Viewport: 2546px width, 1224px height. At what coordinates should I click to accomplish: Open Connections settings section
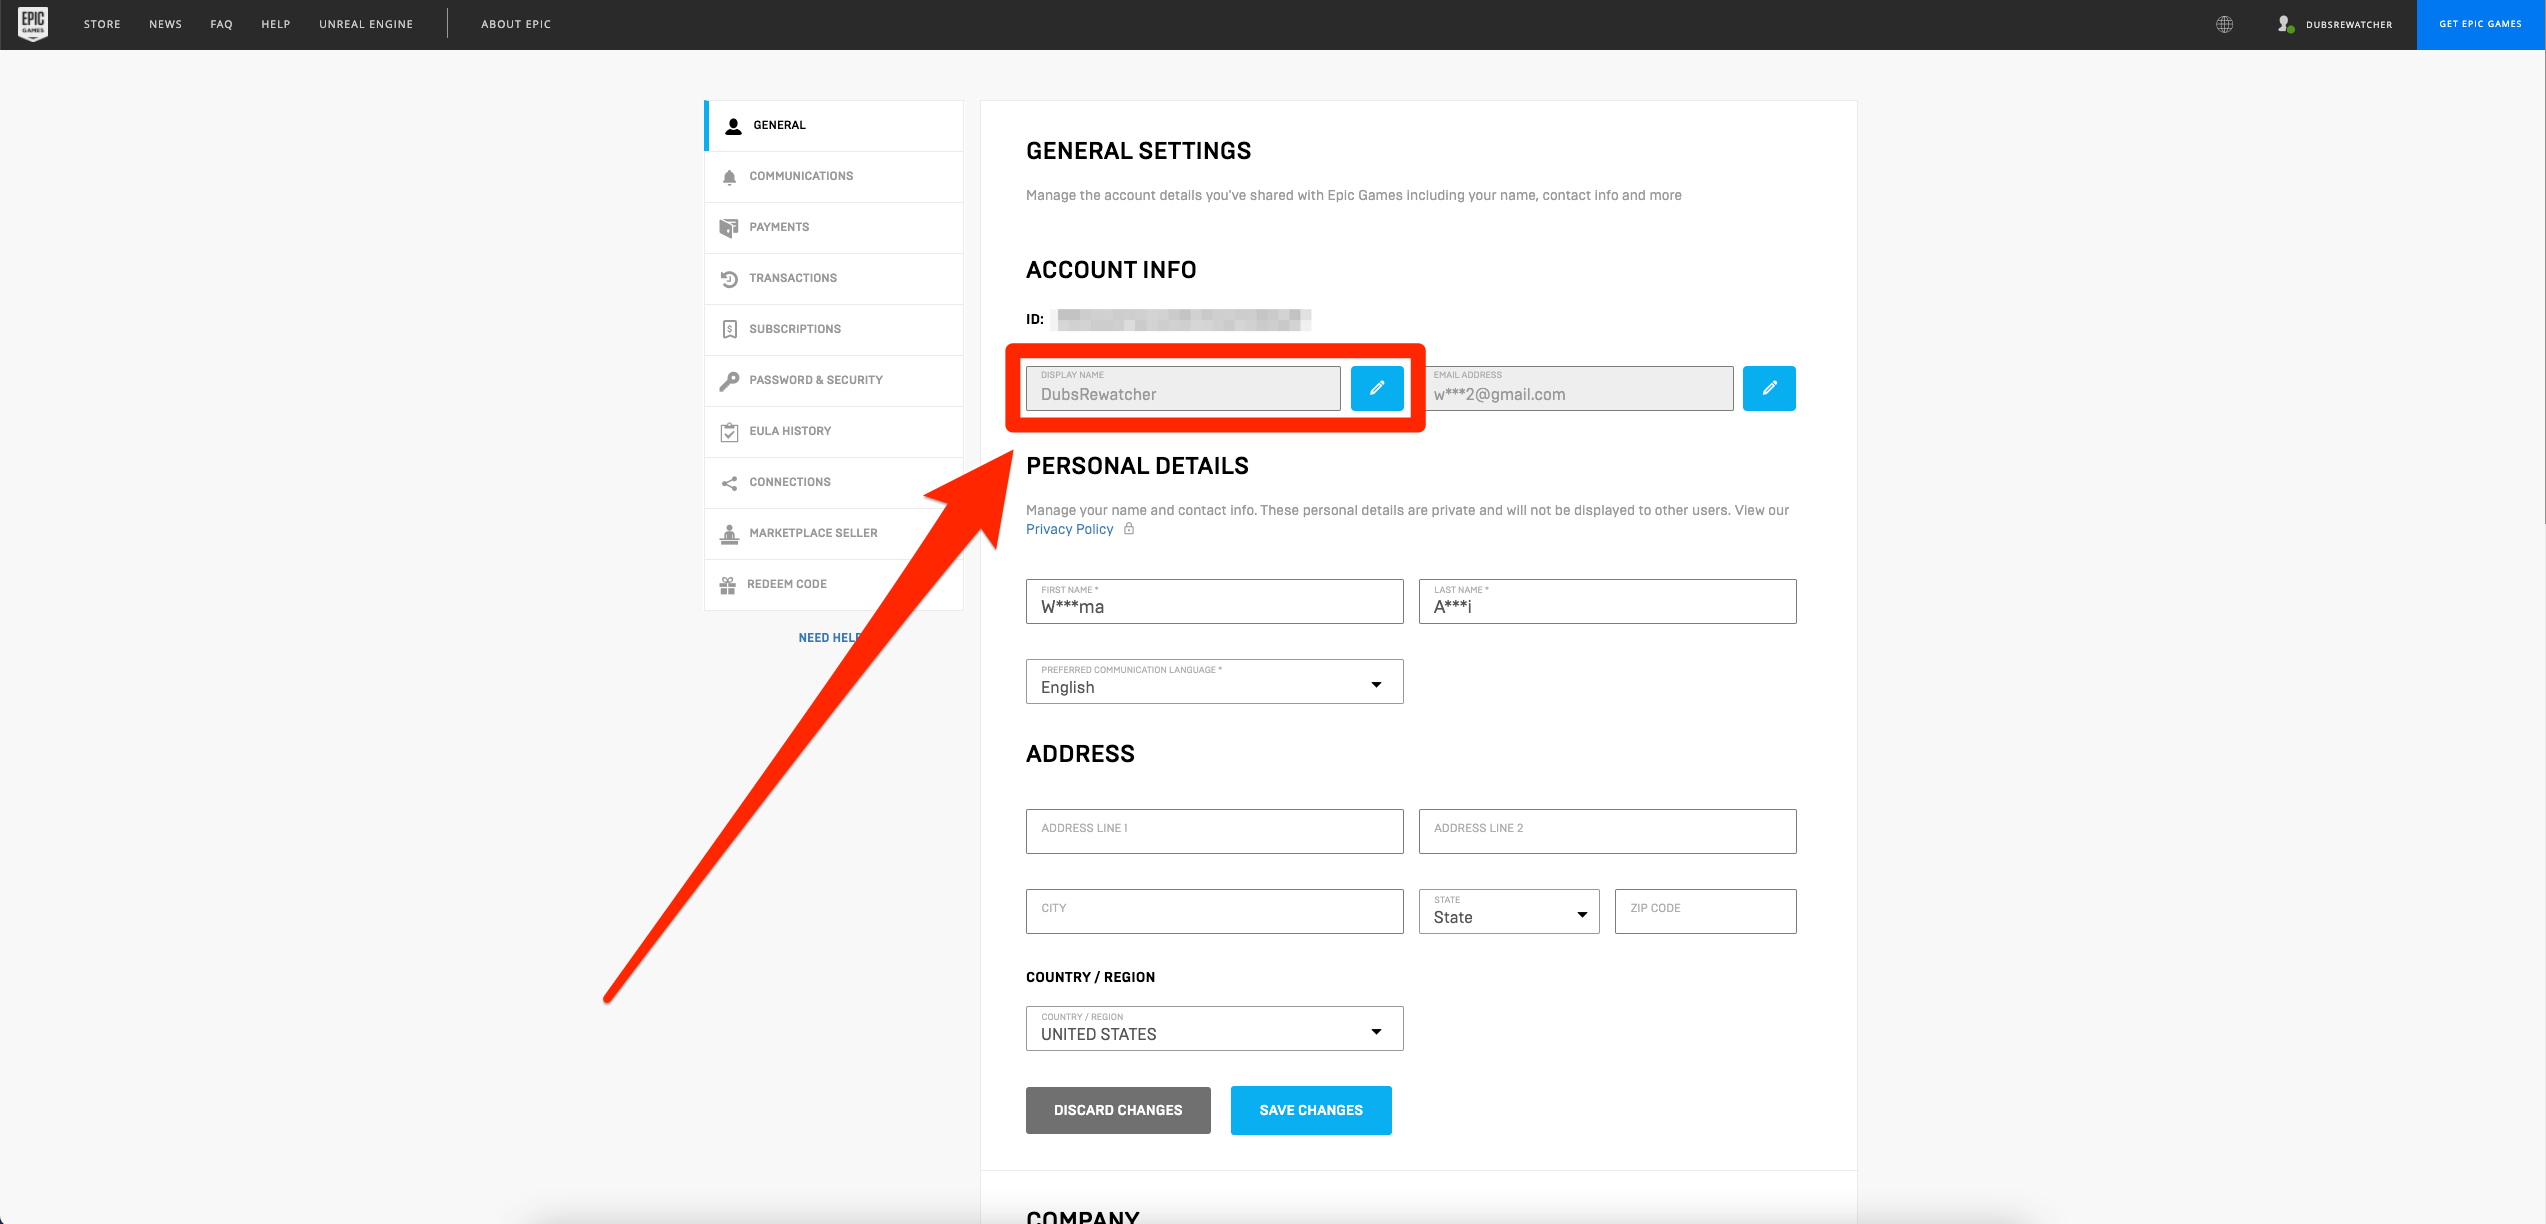pyautogui.click(x=789, y=481)
